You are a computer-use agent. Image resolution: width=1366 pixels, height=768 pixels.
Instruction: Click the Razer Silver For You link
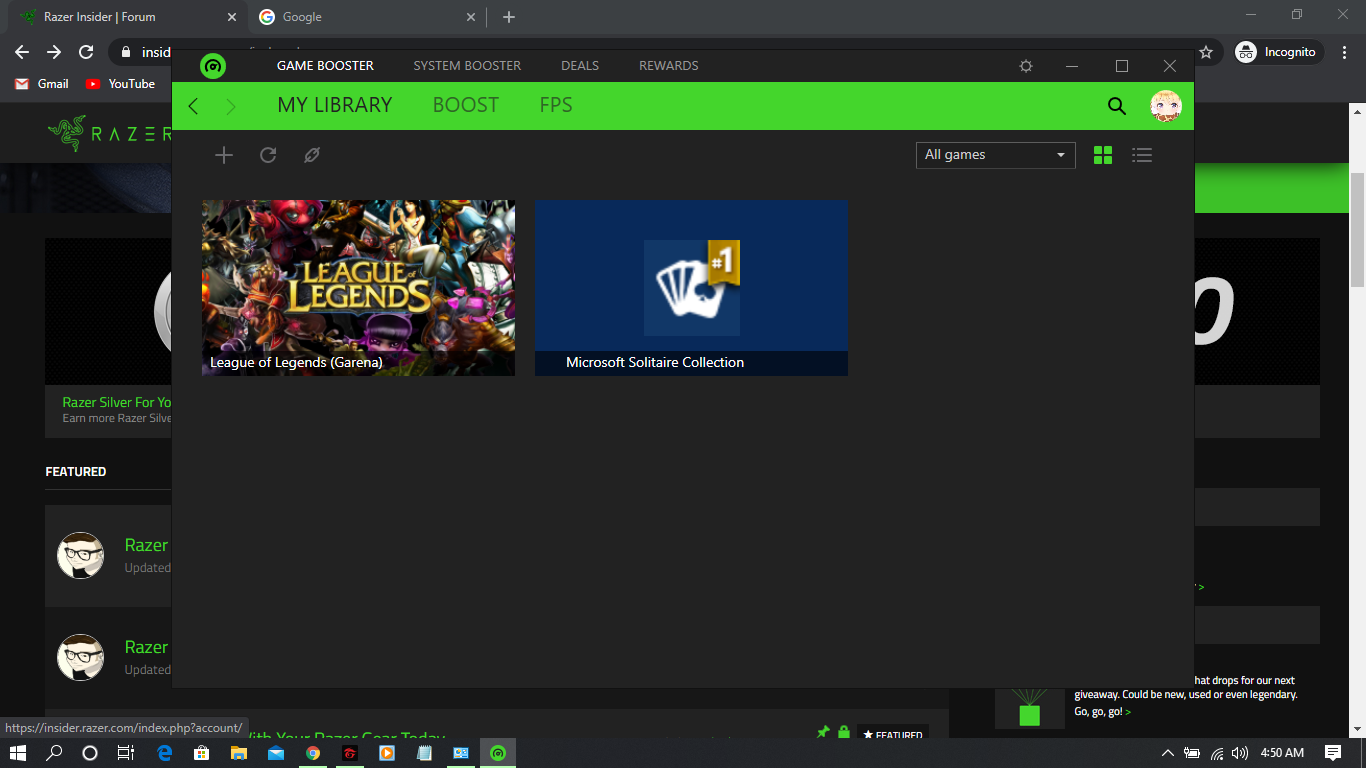(117, 402)
